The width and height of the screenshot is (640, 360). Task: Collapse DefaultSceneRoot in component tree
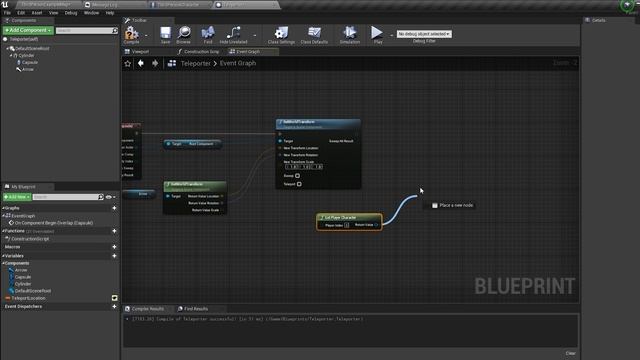[7, 49]
